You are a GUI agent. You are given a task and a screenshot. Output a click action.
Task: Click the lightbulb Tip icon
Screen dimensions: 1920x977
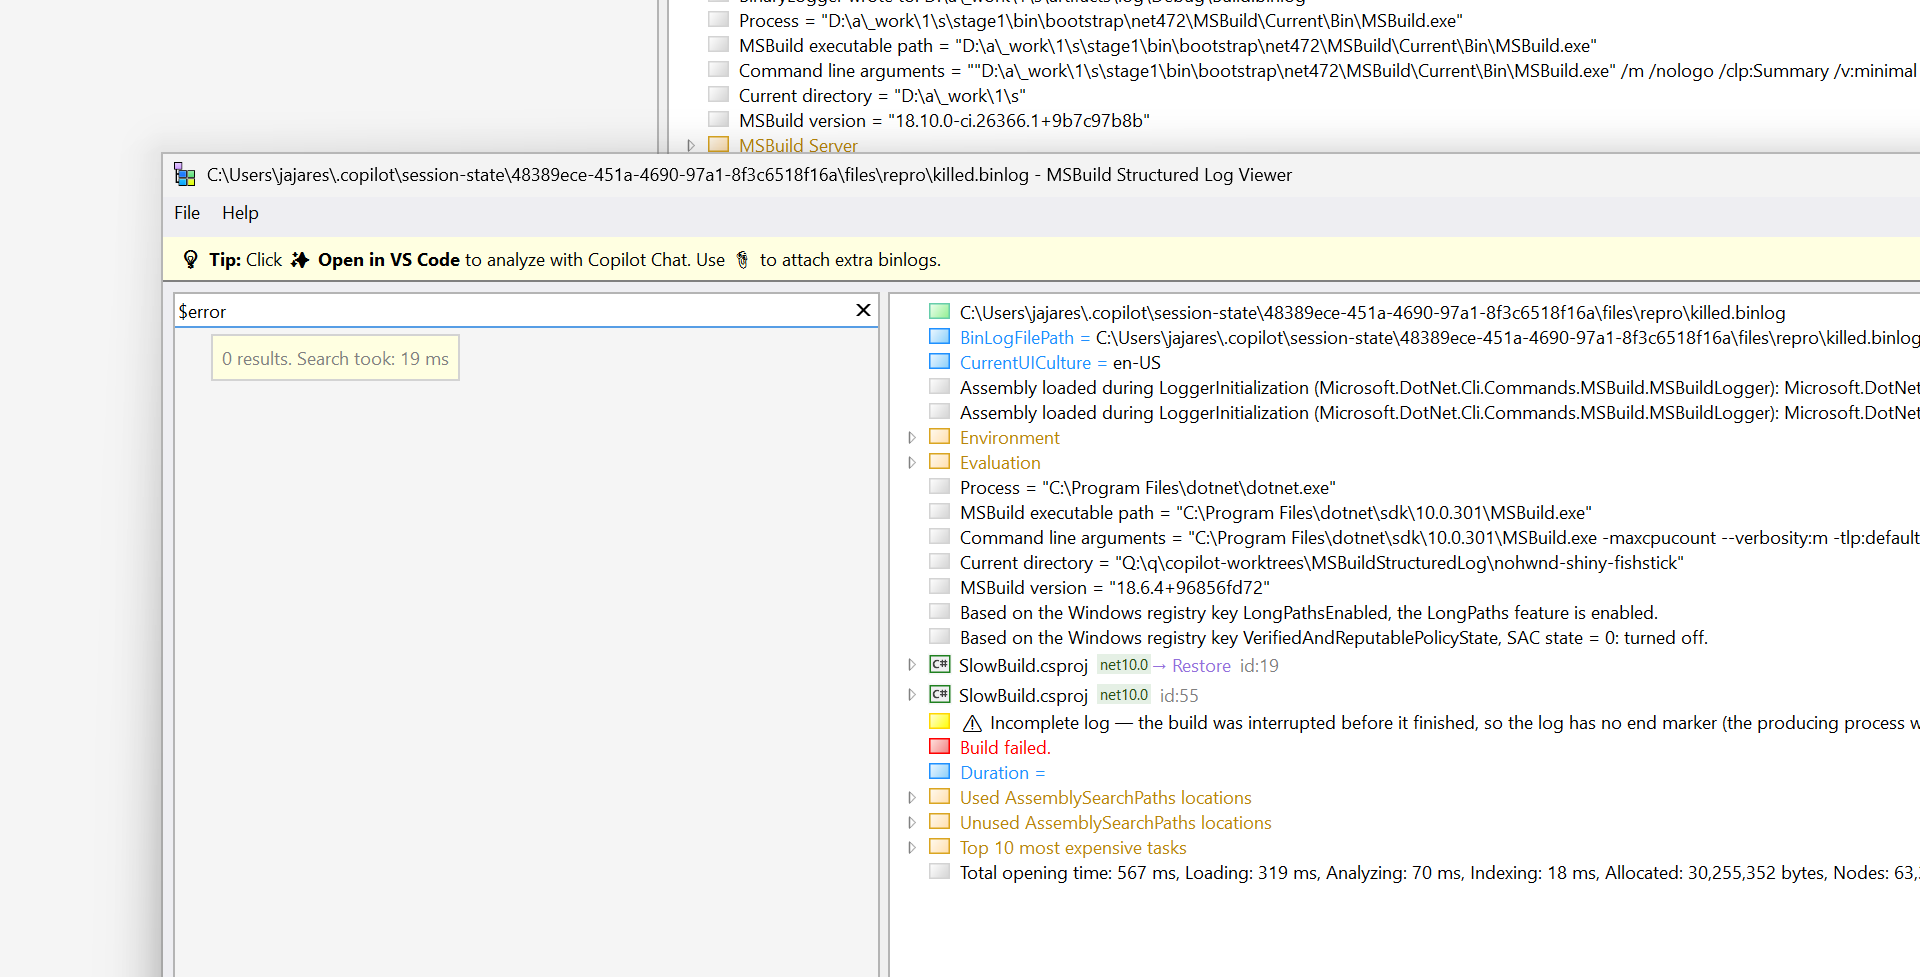190,260
